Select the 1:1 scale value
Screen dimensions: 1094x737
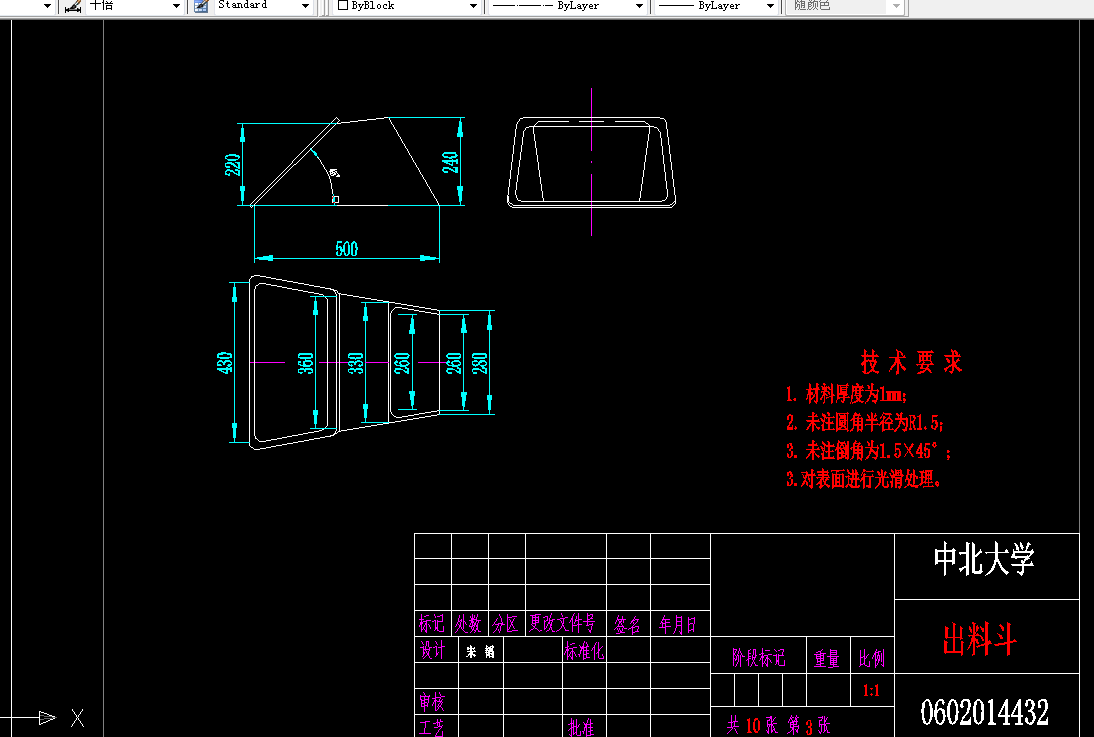[871, 691]
